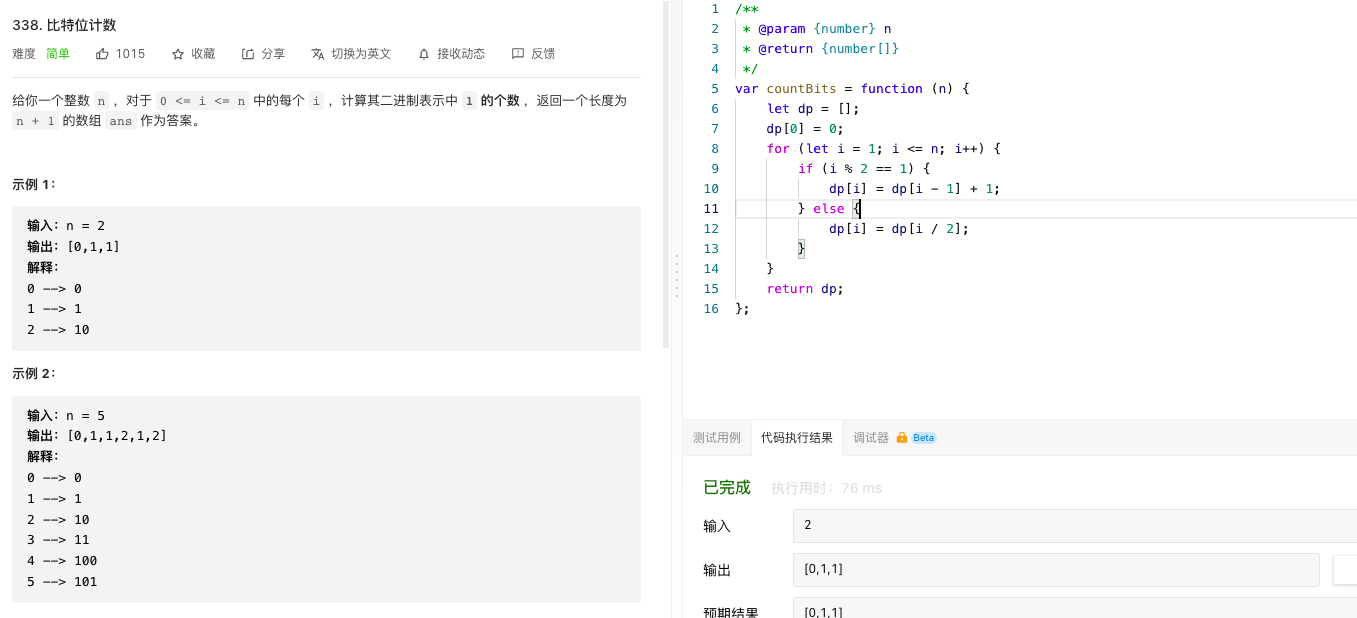Image resolution: width=1357 pixels, height=618 pixels.
Task: Click the '5 --> 101' explanation line
Action: tap(62, 581)
